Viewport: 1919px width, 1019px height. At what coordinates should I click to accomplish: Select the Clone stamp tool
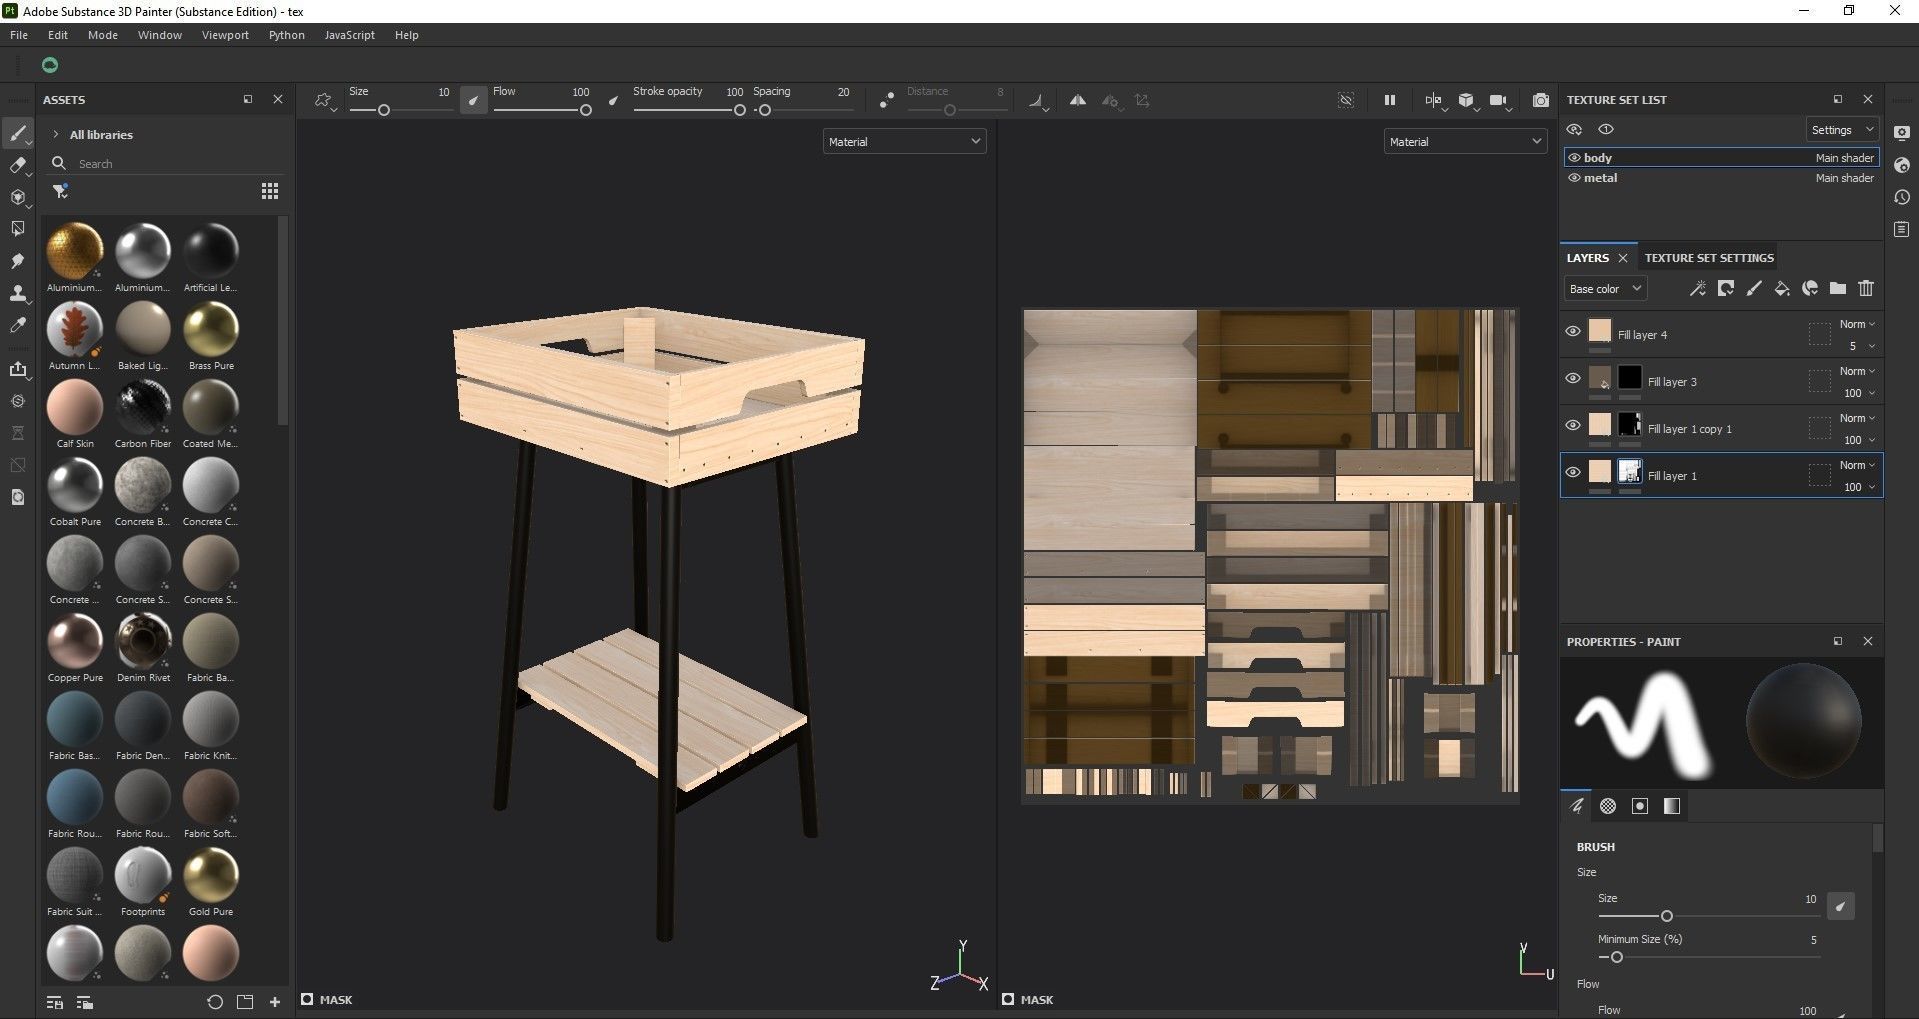click(x=17, y=293)
